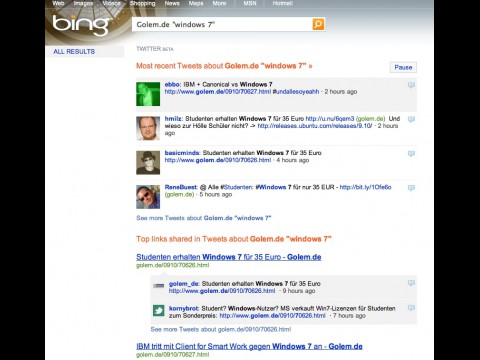Open the More menu in navigation
Screen dimensions: 480x360
pos(219,3)
